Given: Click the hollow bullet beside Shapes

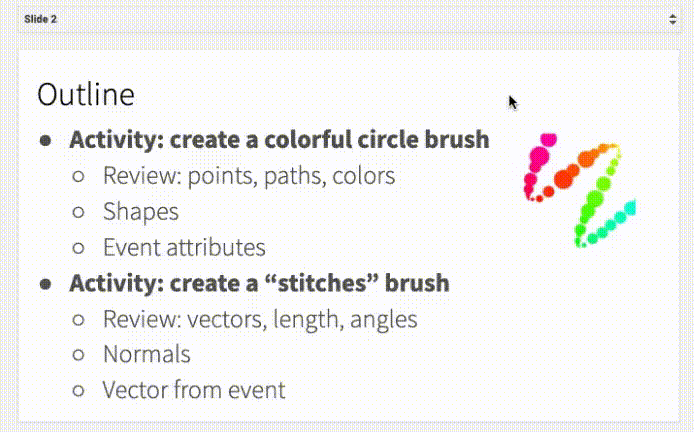Looking at the screenshot, I should coord(78,213).
